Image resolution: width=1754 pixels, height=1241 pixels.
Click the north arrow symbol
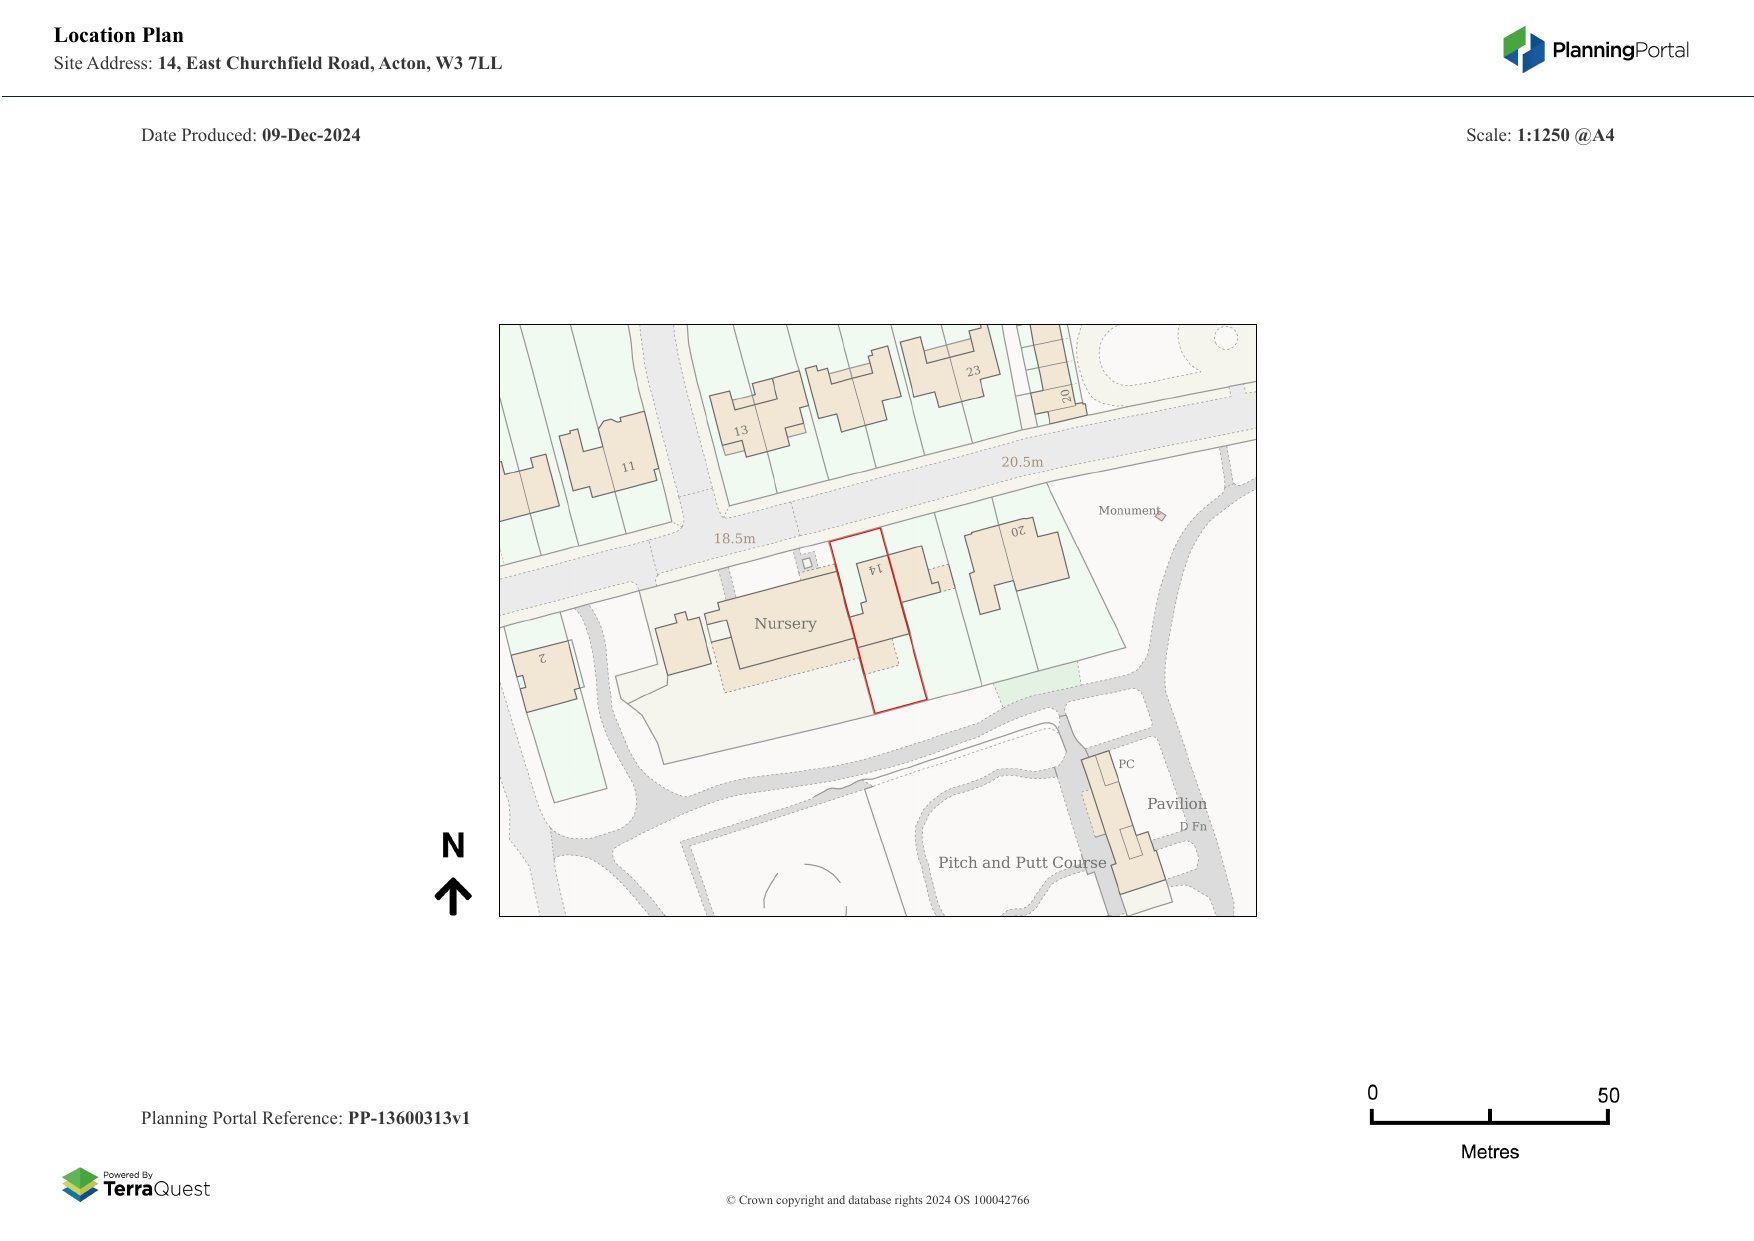coord(453,896)
